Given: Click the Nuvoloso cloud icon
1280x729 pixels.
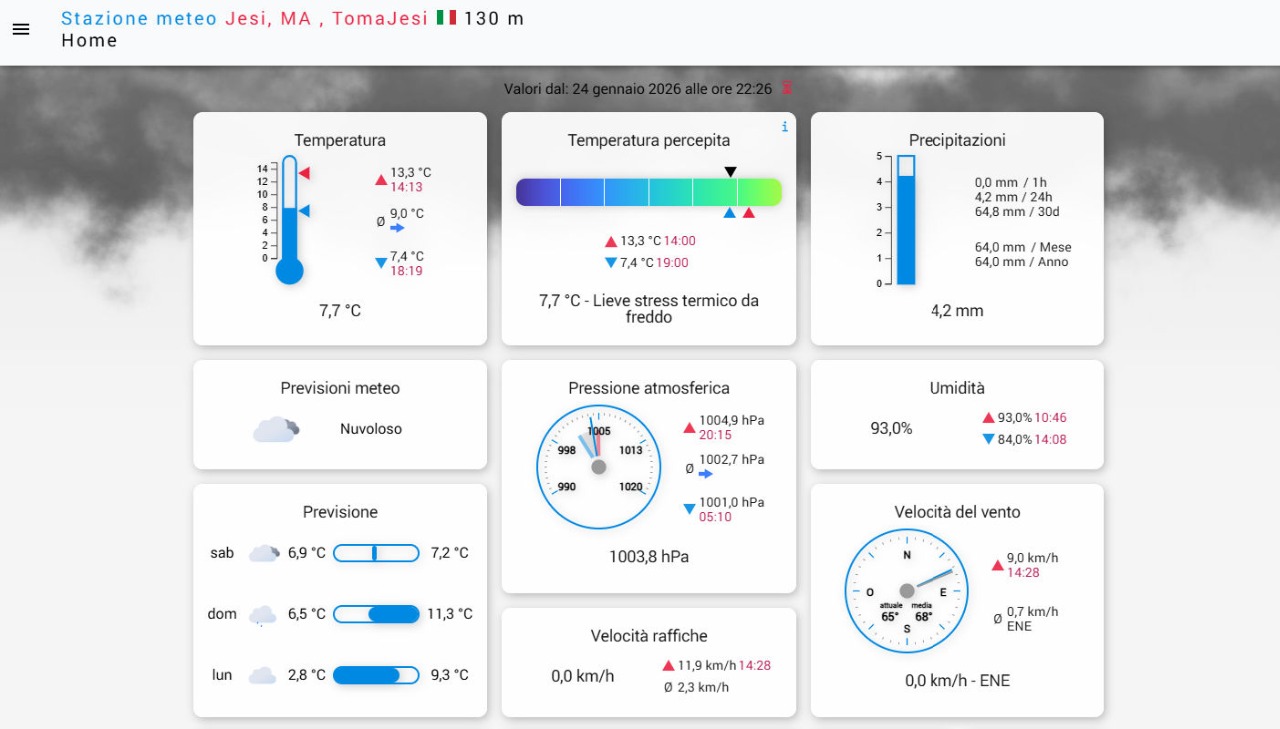Looking at the screenshot, I should point(275,429).
